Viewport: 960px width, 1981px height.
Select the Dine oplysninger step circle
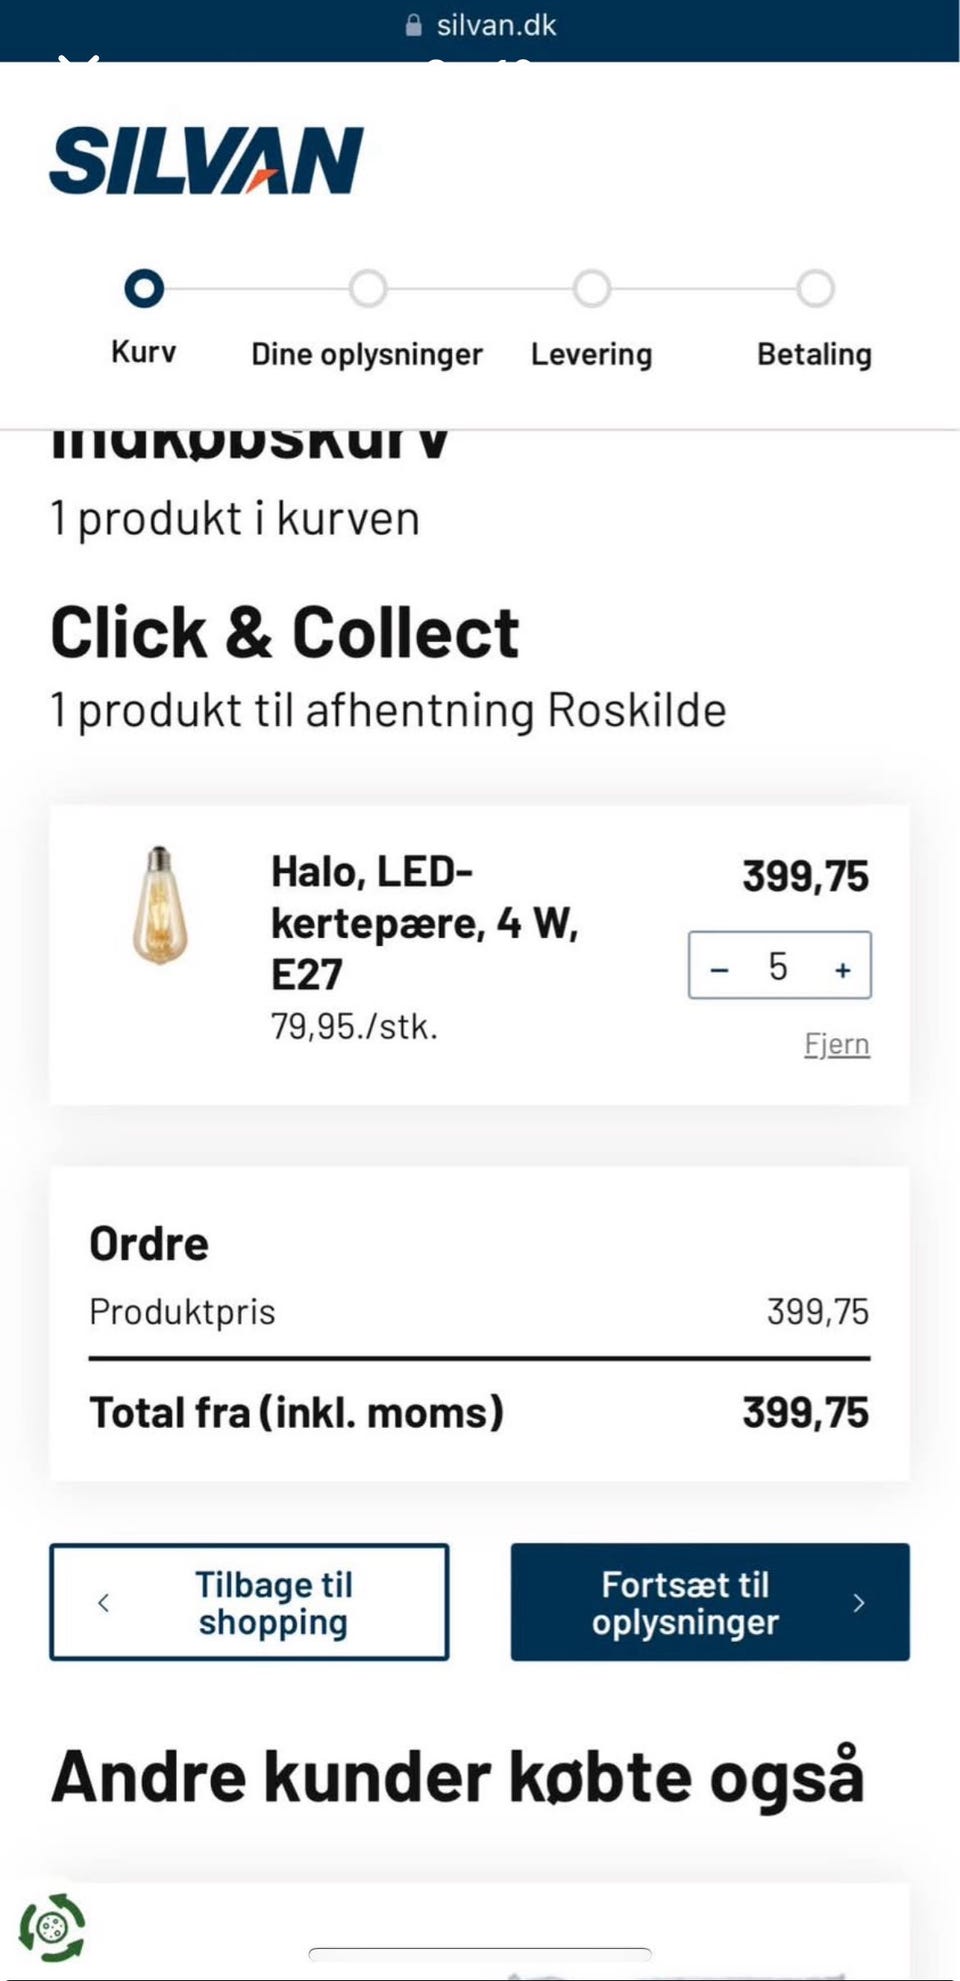(368, 289)
